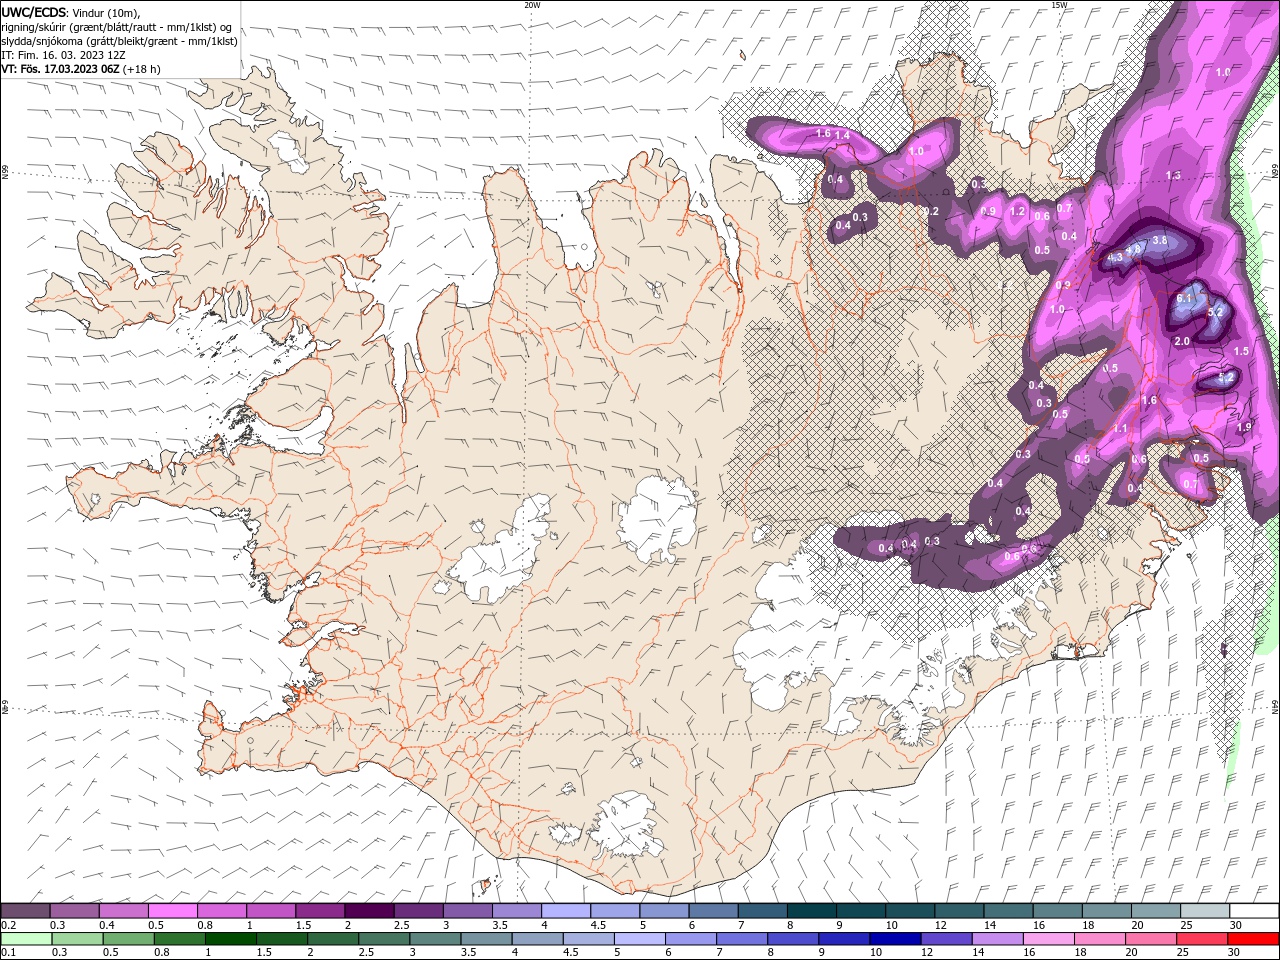
Task: Click the '25' label in bottom legend row
Action: pyautogui.click(x=1183, y=953)
